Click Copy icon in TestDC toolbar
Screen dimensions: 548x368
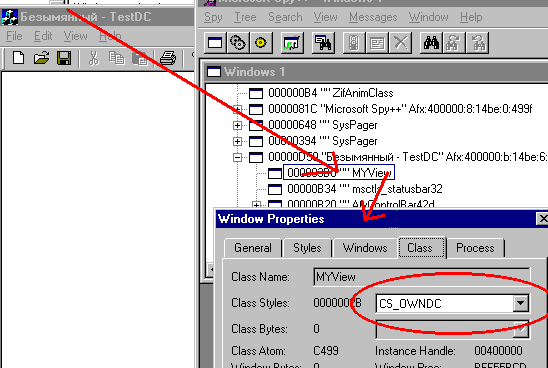[116, 58]
